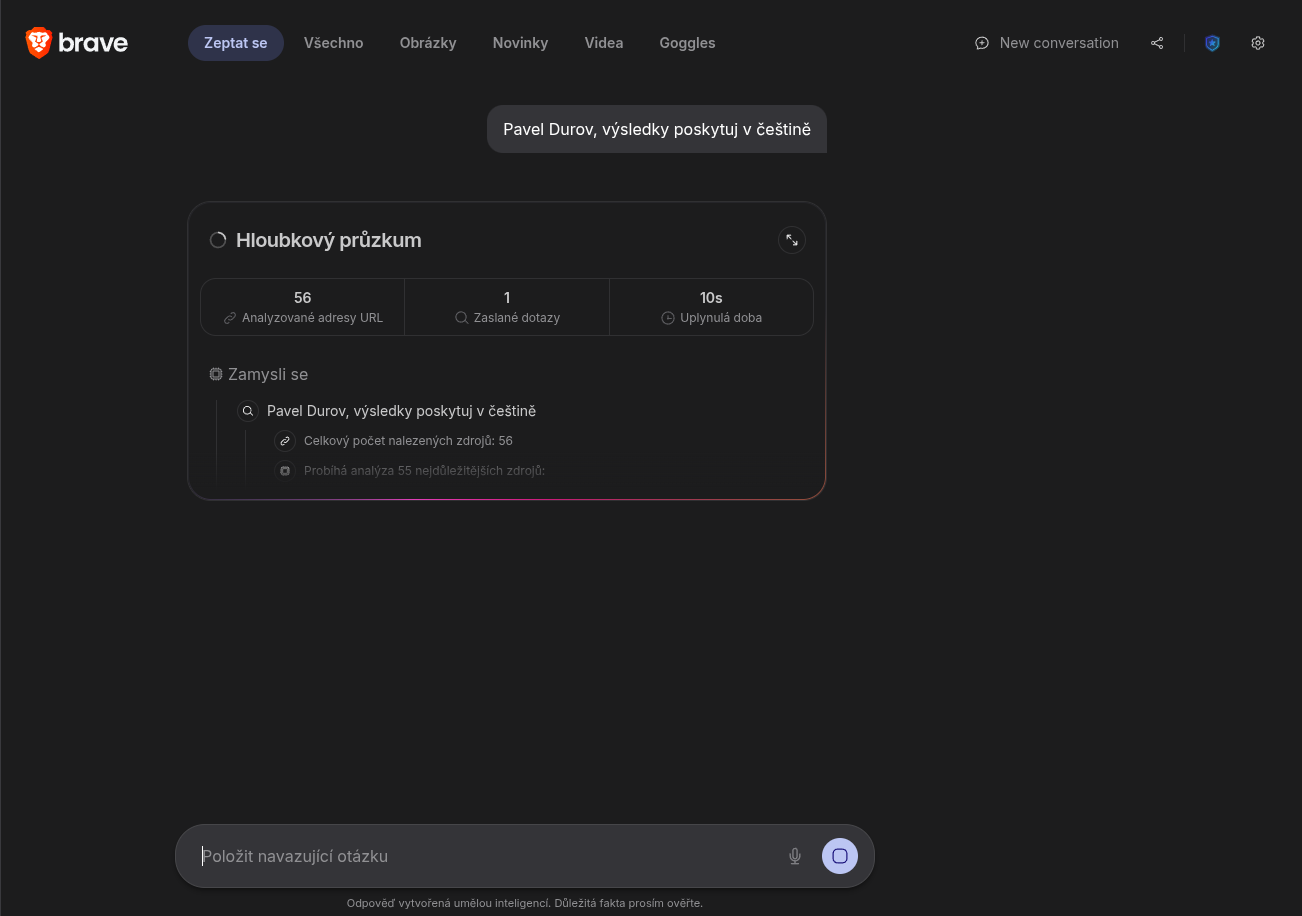This screenshot has height=916, width=1302.
Task: Click the user message bubble Pavel Durov
Action: tap(657, 129)
